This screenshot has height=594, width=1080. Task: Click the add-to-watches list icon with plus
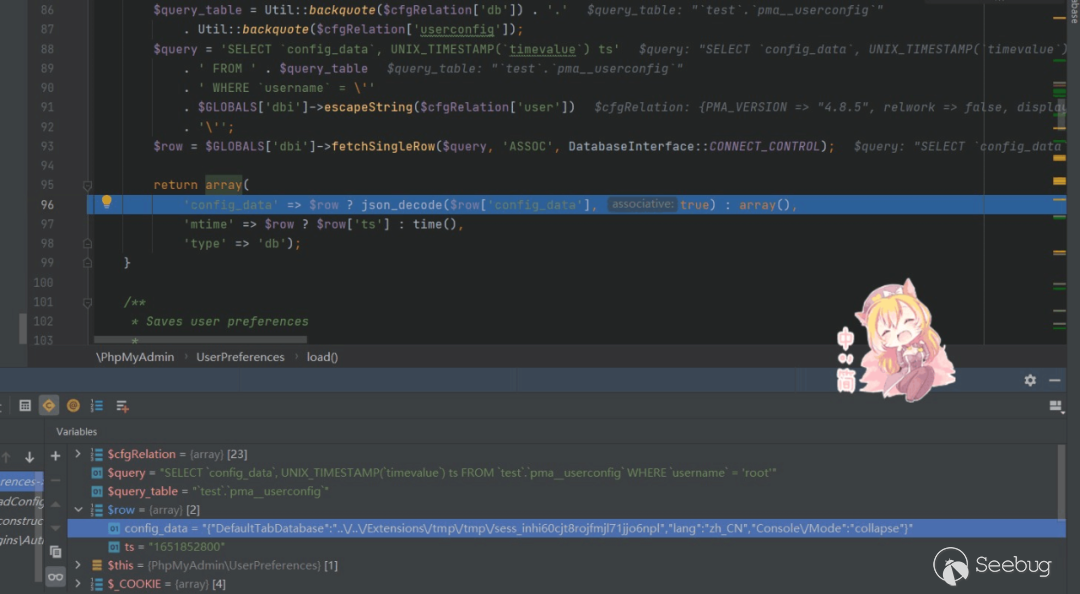tap(122, 406)
